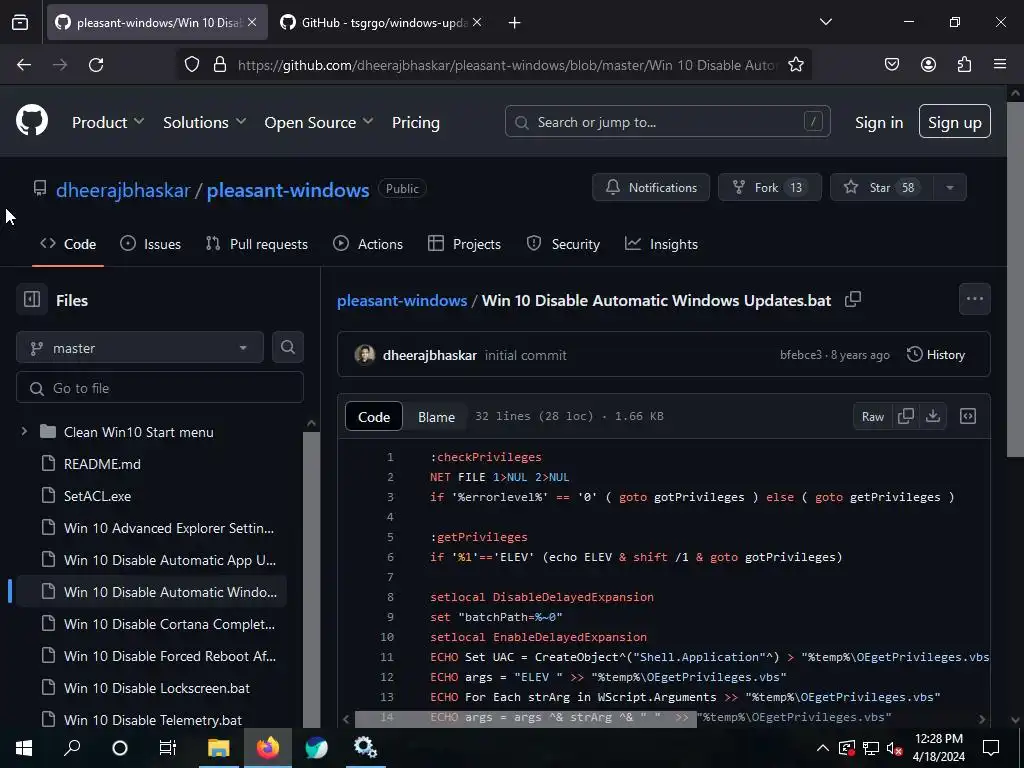Click the GitHub logo home icon

[32, 121]
